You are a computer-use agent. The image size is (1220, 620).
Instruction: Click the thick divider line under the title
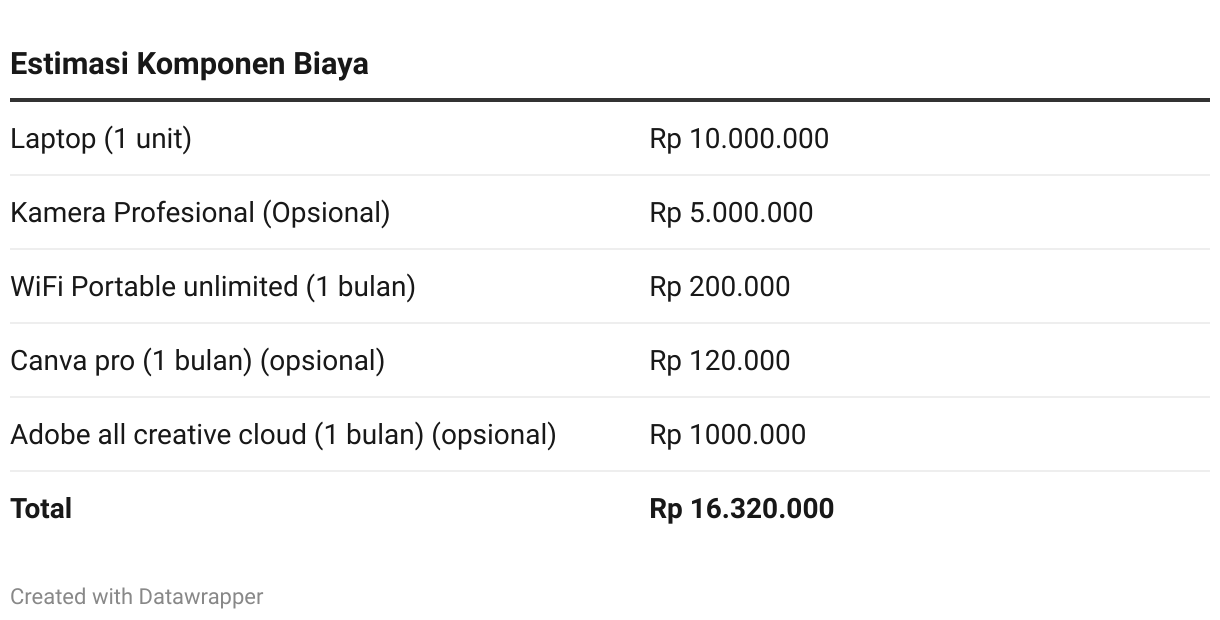(610, 100)
